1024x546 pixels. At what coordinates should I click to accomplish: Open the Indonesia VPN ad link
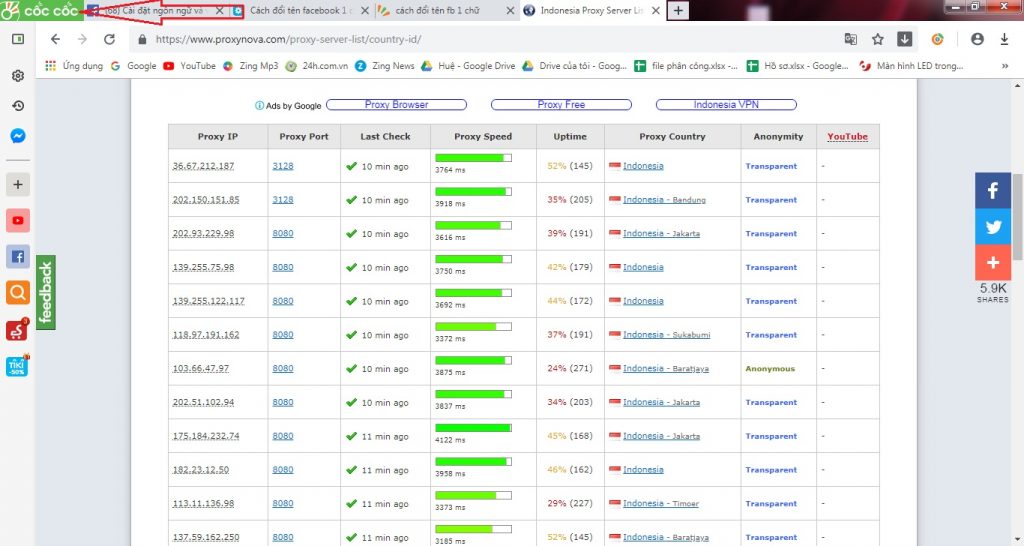pyautogui.click(x=726, y=104)
